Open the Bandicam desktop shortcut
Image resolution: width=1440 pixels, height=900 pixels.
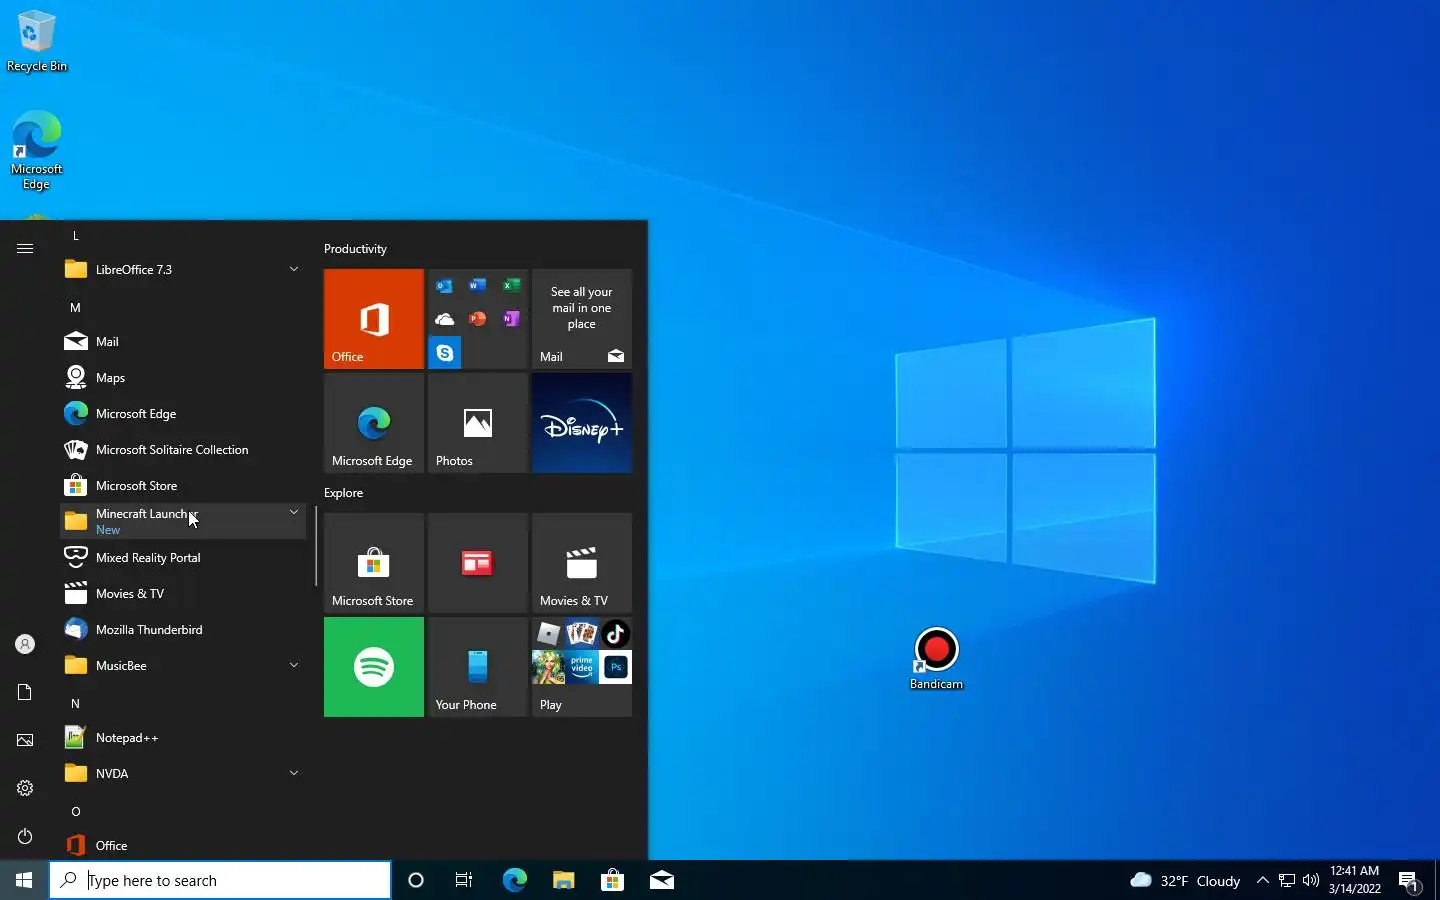pyautogui.click(x=936, y=658)
